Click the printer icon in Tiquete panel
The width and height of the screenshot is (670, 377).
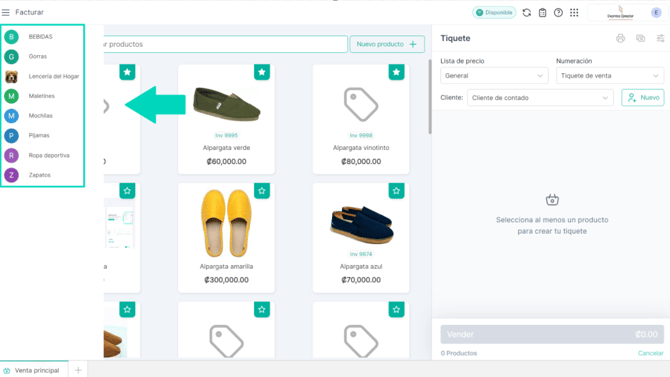[x=620, y=38]
